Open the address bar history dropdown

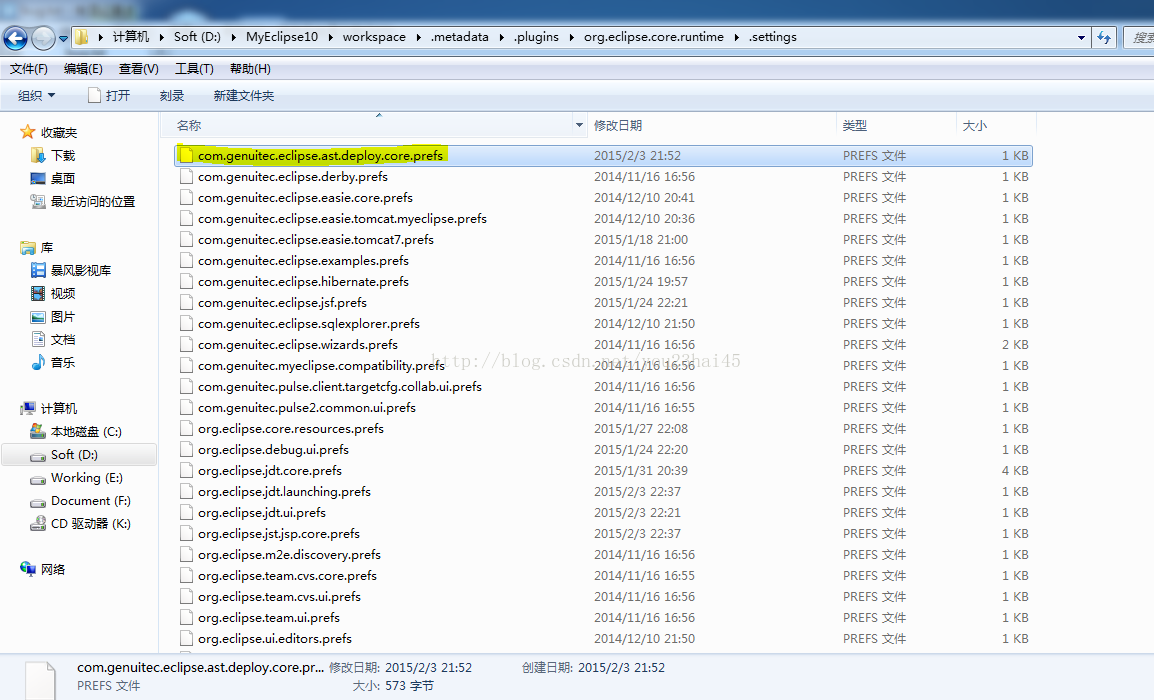1081,38
